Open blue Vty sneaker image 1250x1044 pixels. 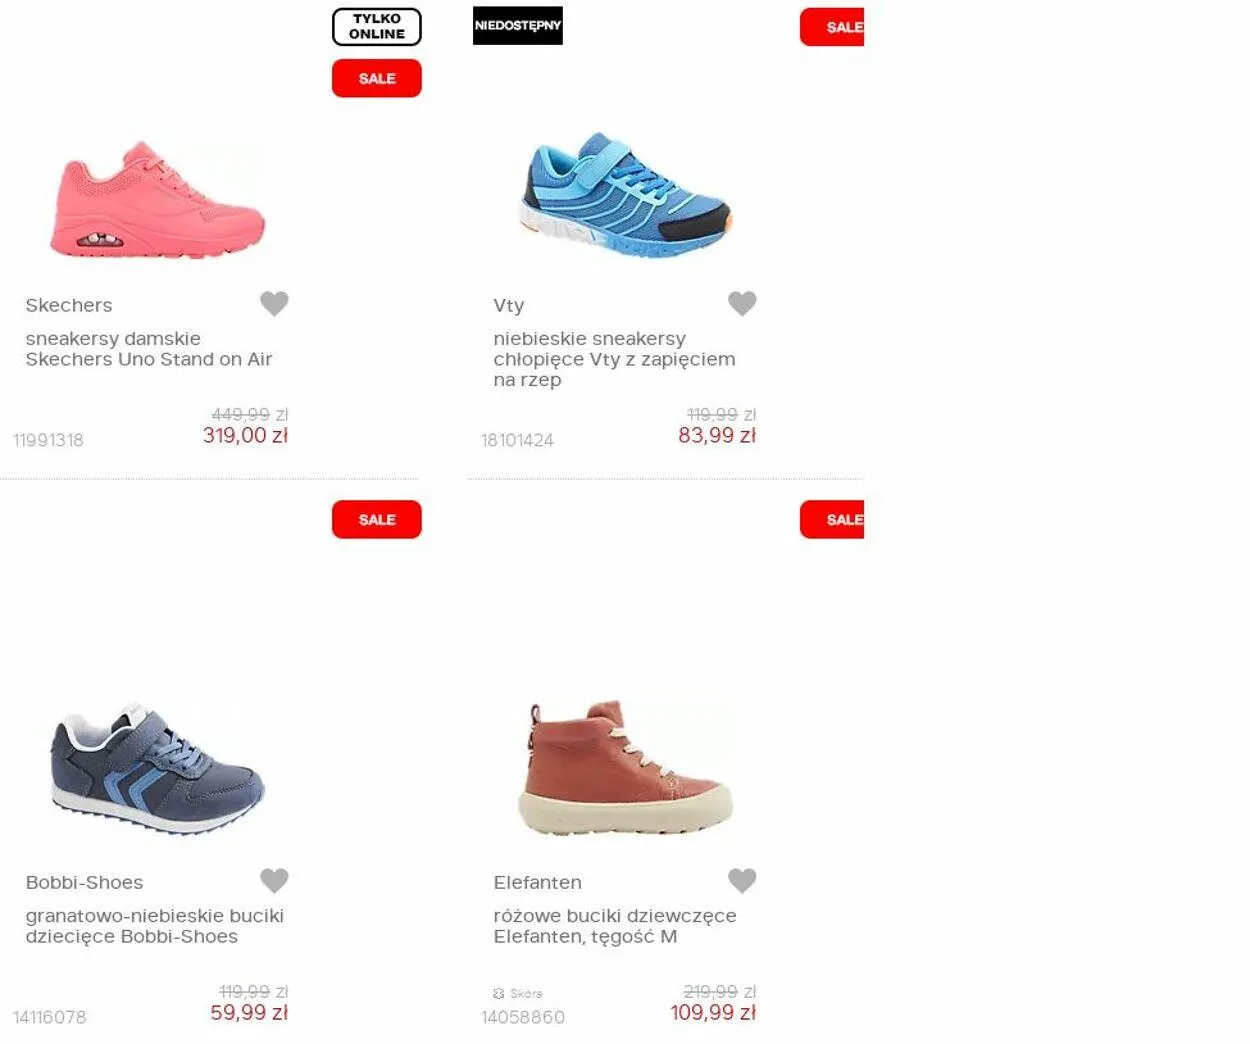tap(627, 195)
